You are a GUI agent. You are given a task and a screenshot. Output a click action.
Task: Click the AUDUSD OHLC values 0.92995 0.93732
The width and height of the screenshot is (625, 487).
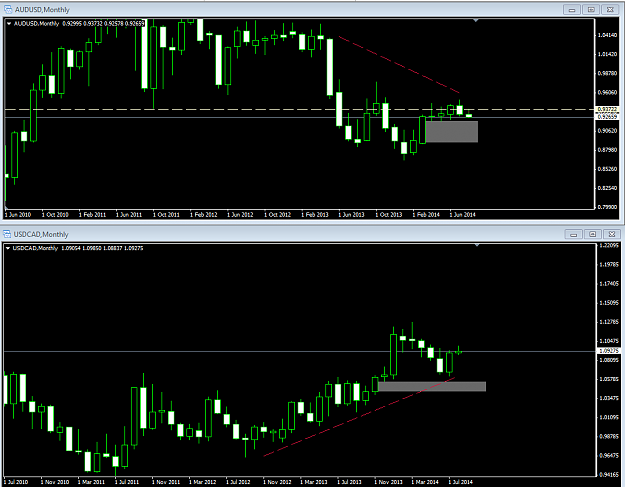83,24
